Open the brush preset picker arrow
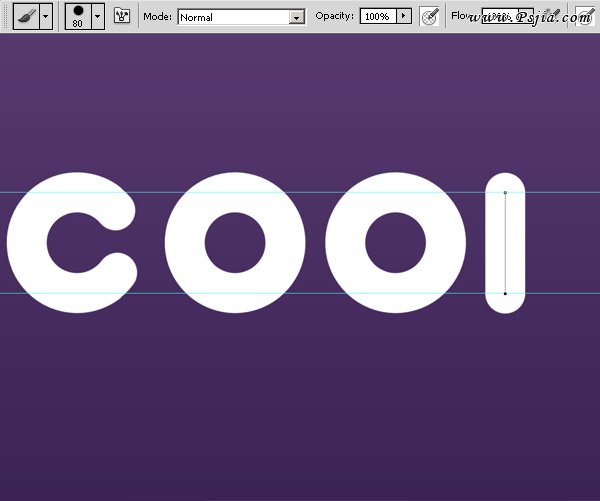Viewport: 600px width, 501px height. click(98, 16)
